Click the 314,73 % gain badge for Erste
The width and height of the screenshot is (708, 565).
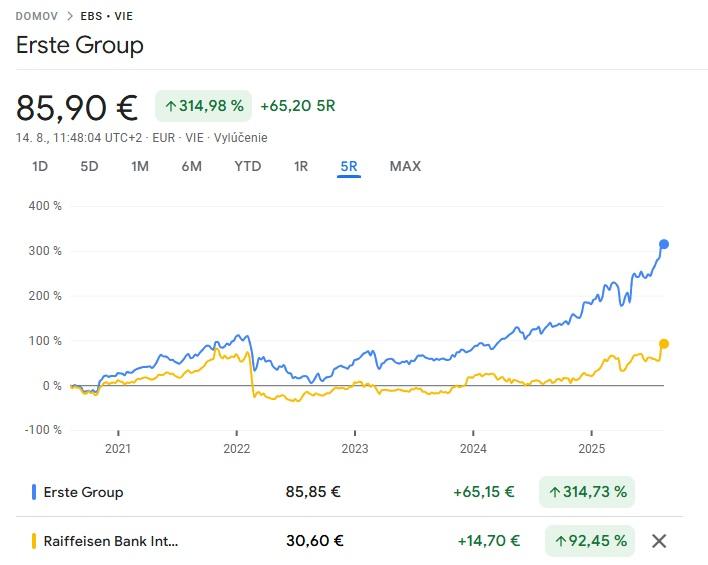pos(587,492)
